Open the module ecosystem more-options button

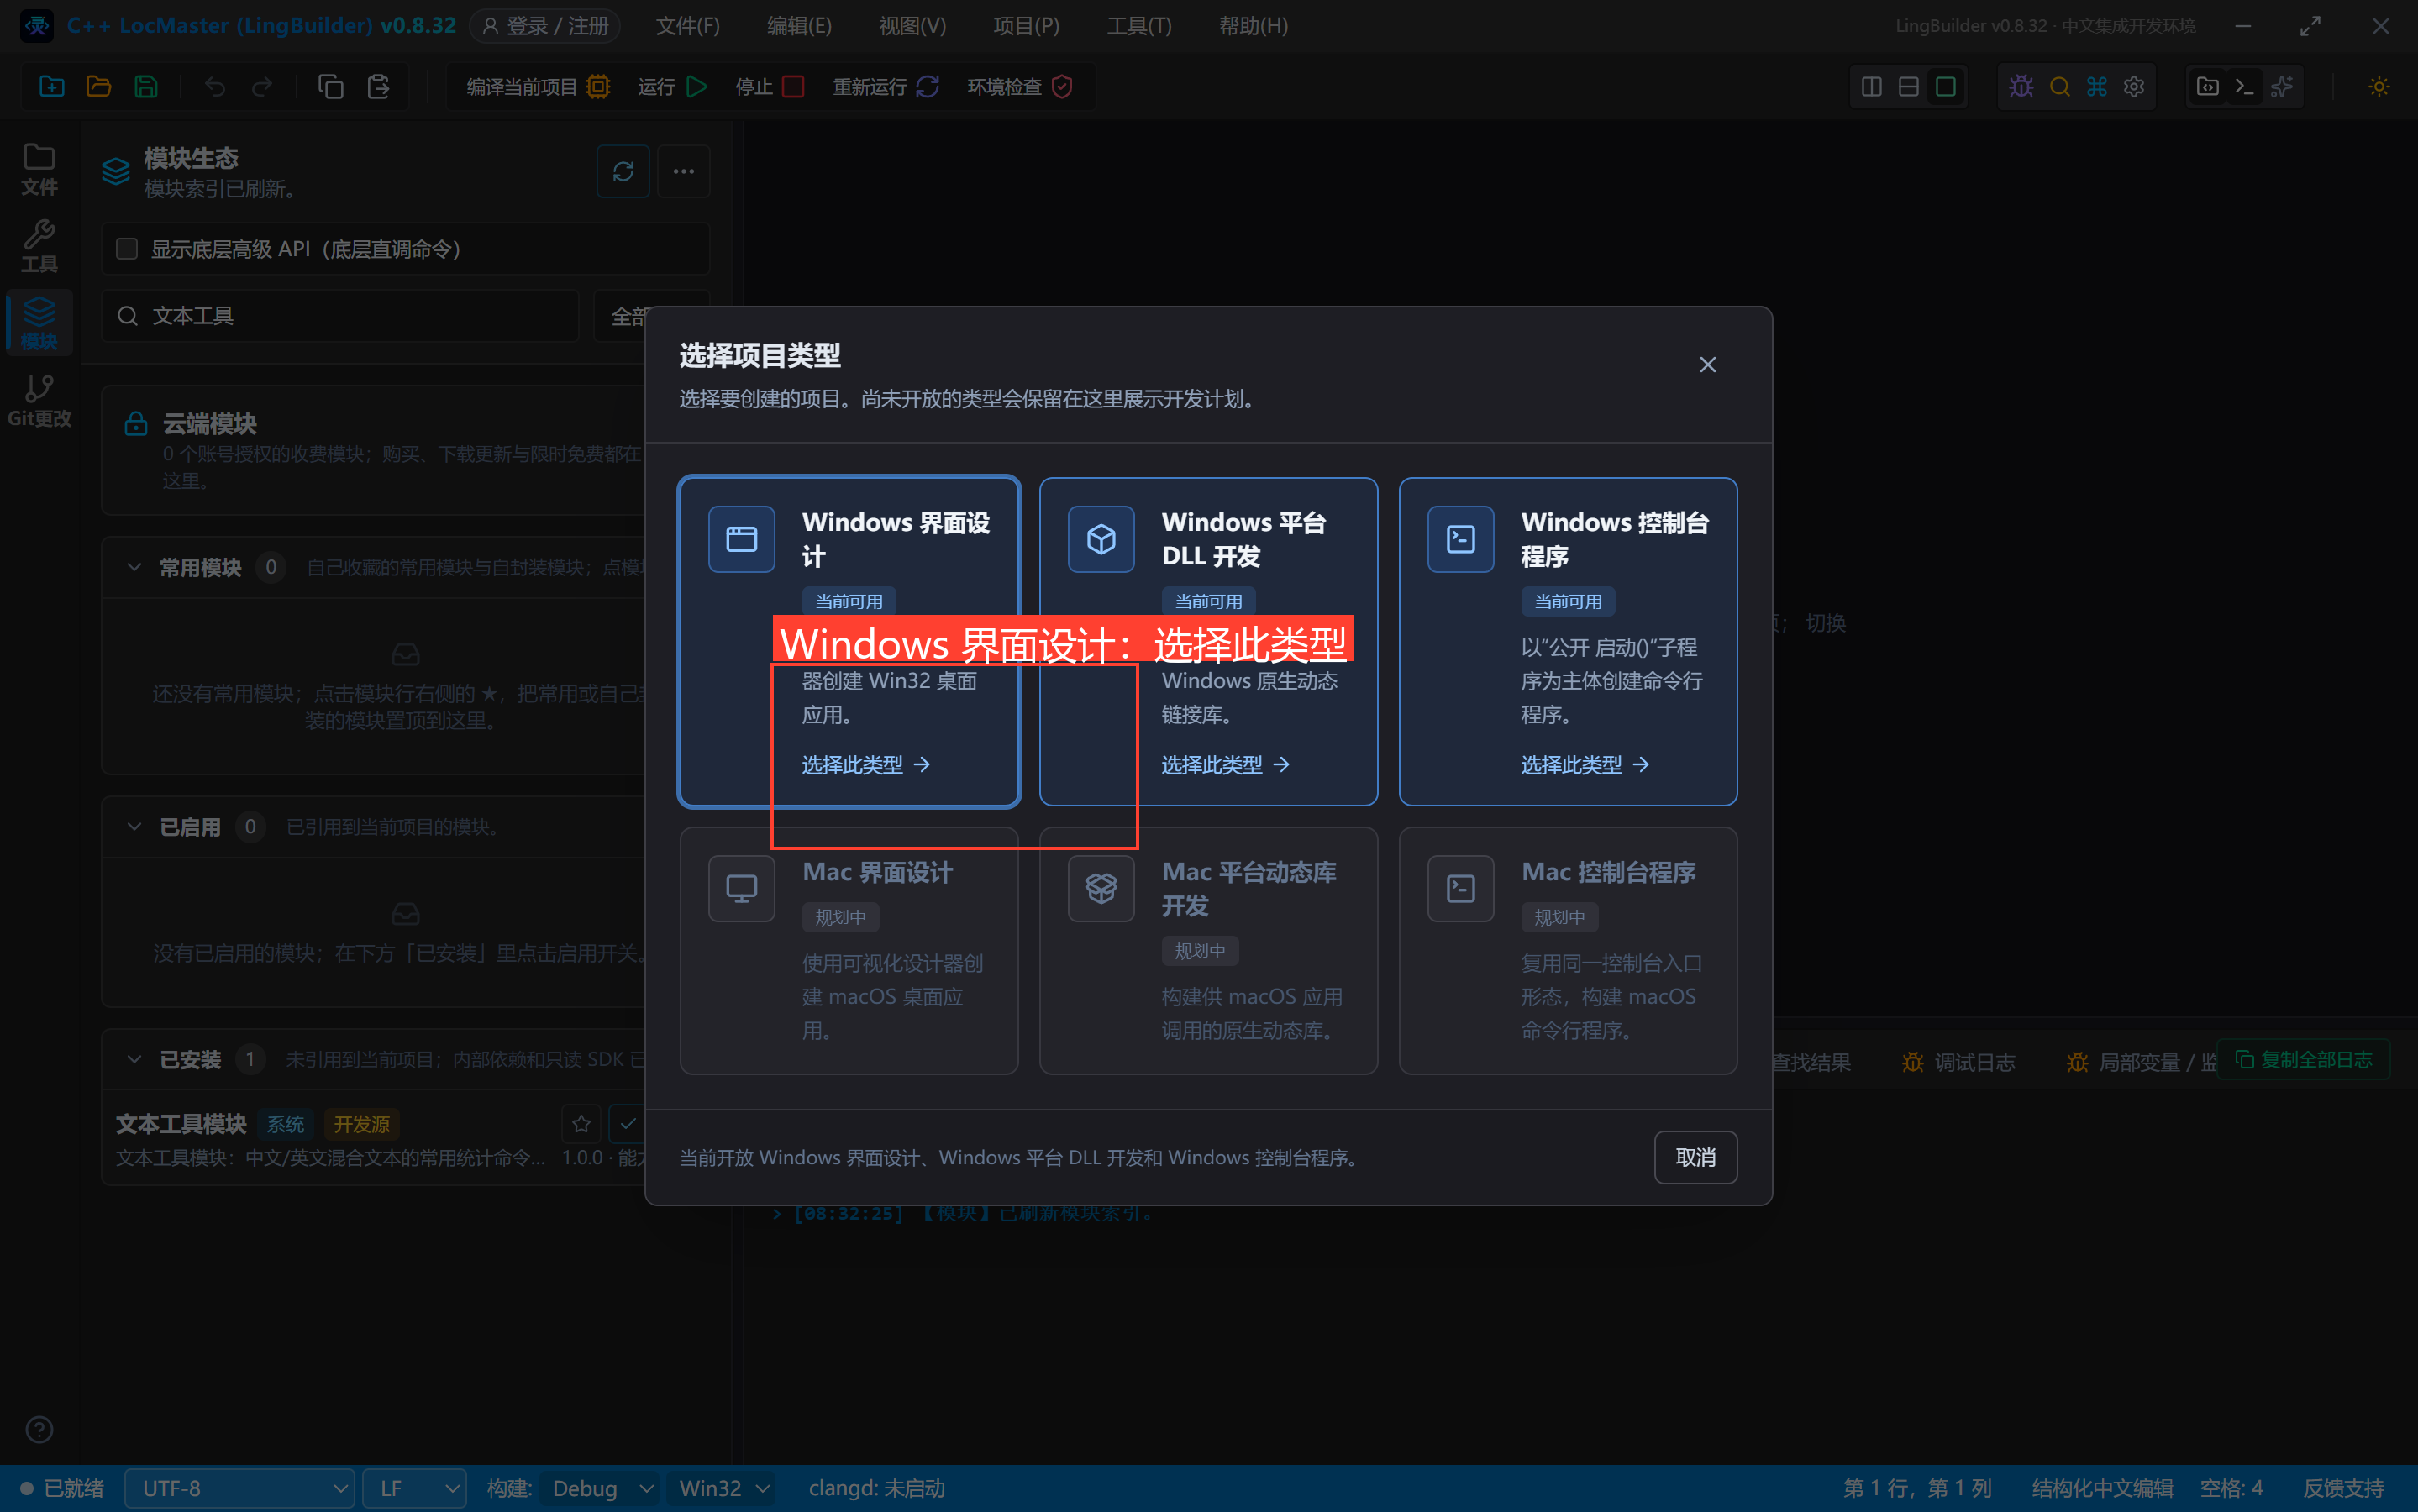683,171
